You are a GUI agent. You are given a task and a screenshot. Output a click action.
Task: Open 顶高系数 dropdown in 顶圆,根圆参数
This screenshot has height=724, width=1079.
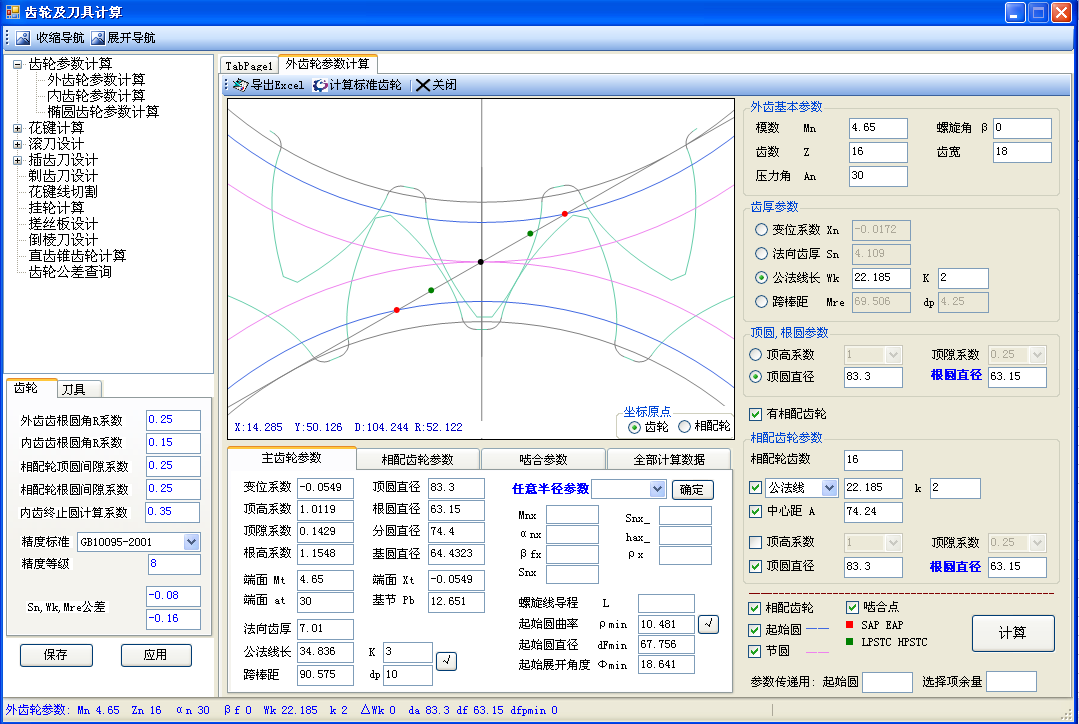[894, 355]
